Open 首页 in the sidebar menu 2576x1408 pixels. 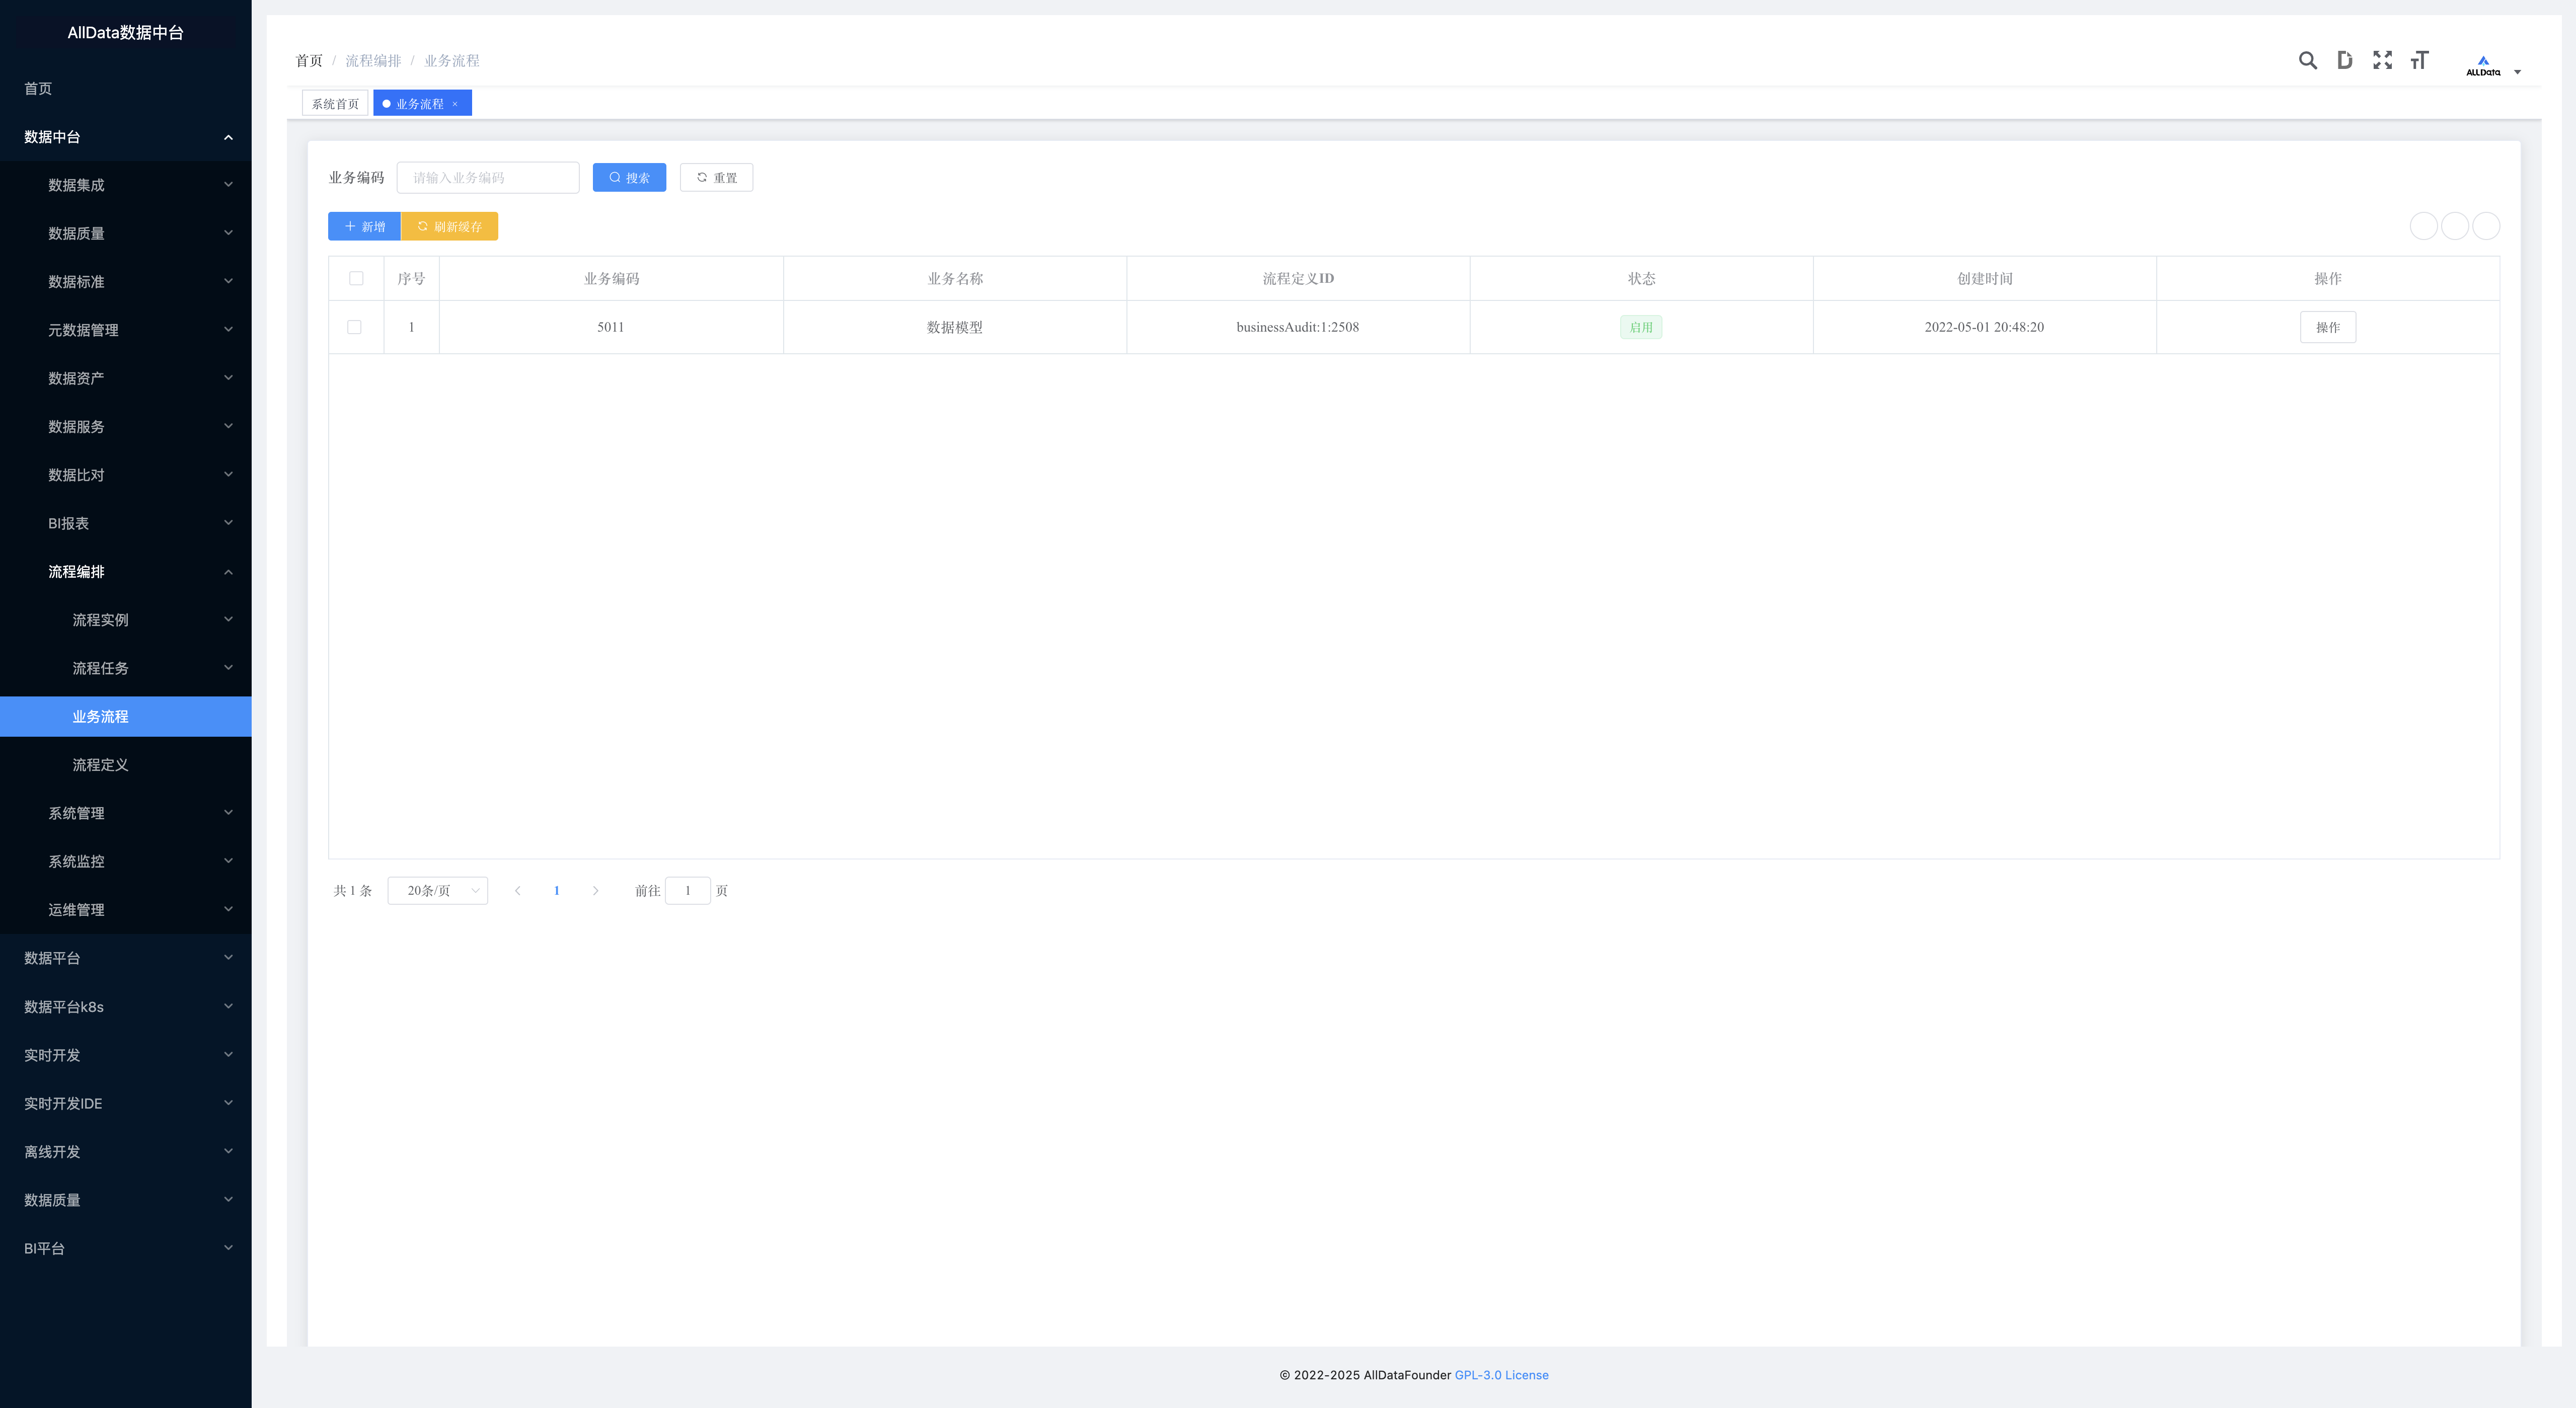click(126, 89)
